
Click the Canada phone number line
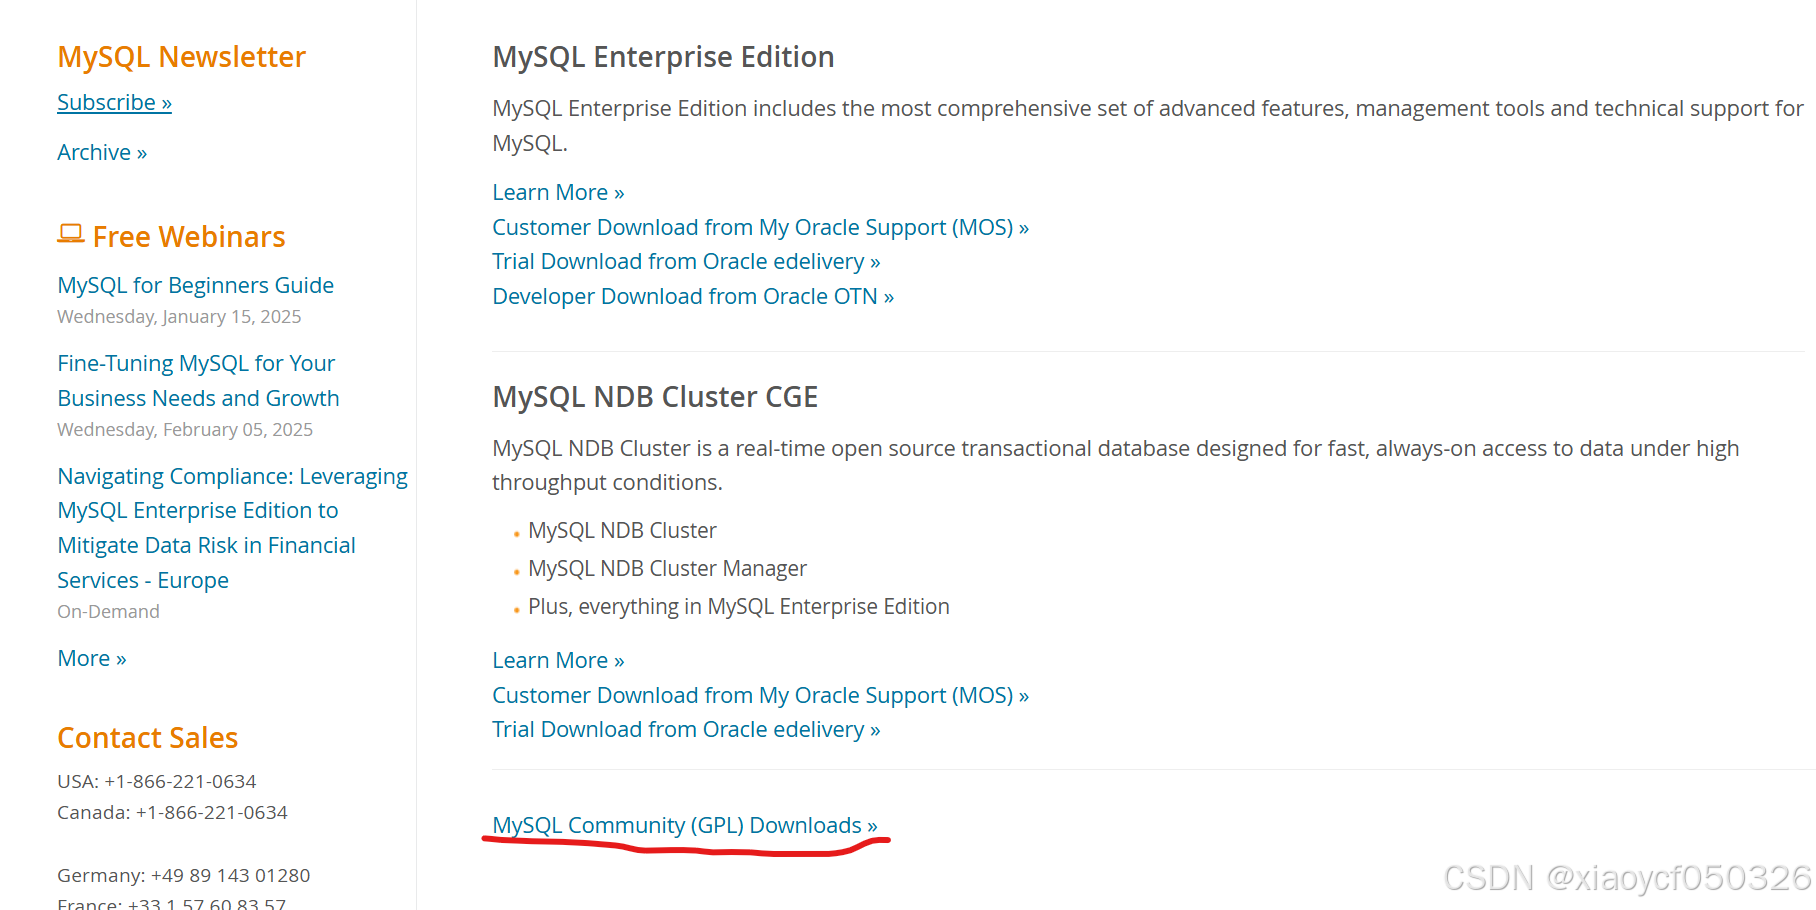[172, 812]
